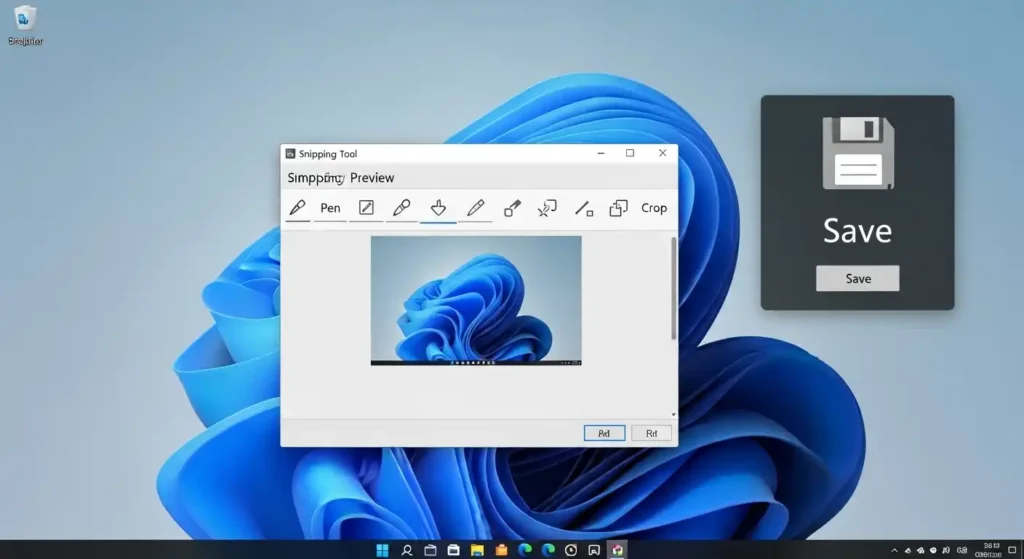
Task: Click the overlapping squares copy icon
Action: (x=618, y=208)
